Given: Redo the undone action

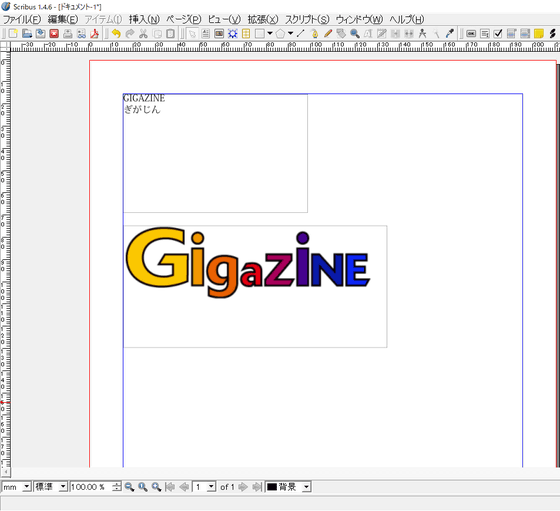Looking at the screenshot, I should tap(130, 34).
